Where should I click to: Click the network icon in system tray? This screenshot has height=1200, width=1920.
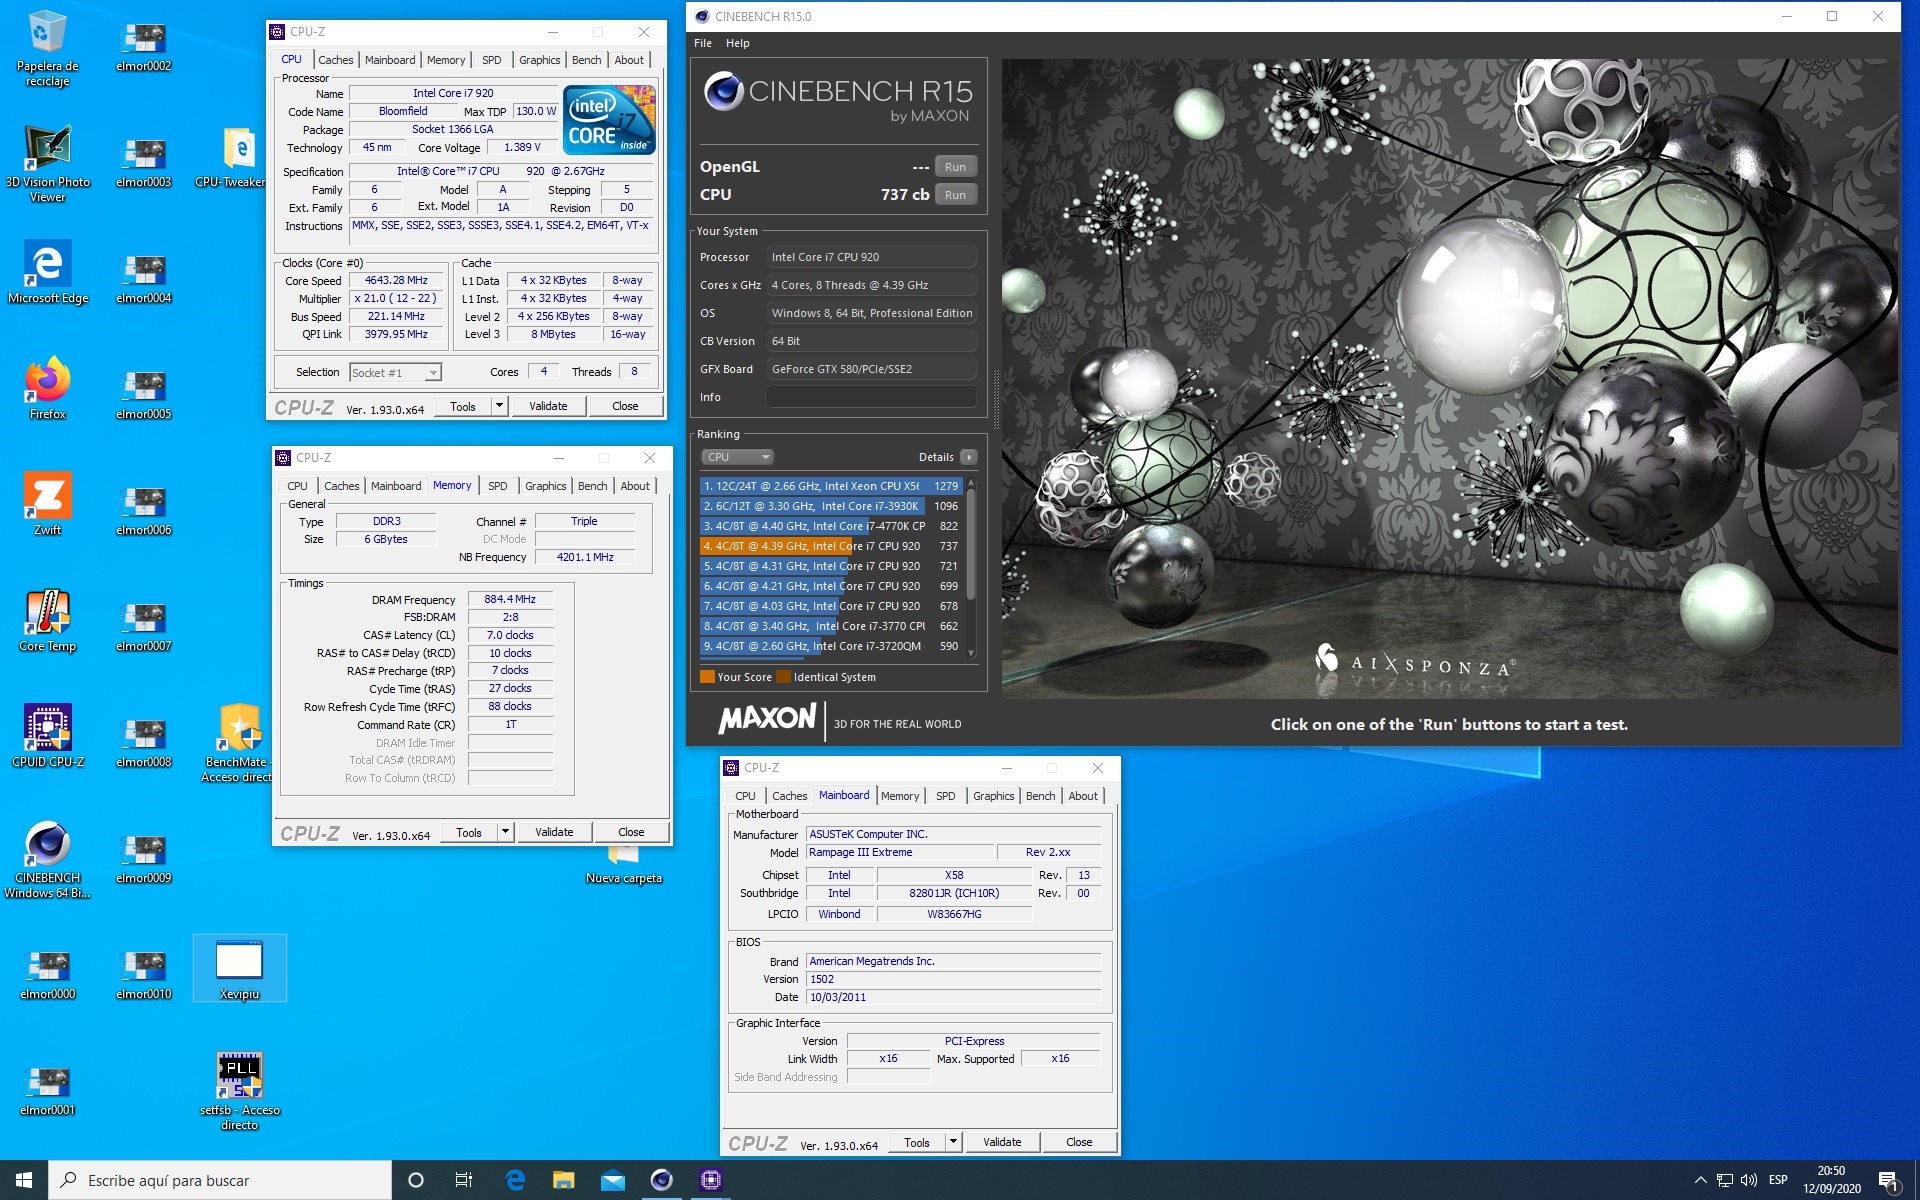[x=1725, y=1180]
